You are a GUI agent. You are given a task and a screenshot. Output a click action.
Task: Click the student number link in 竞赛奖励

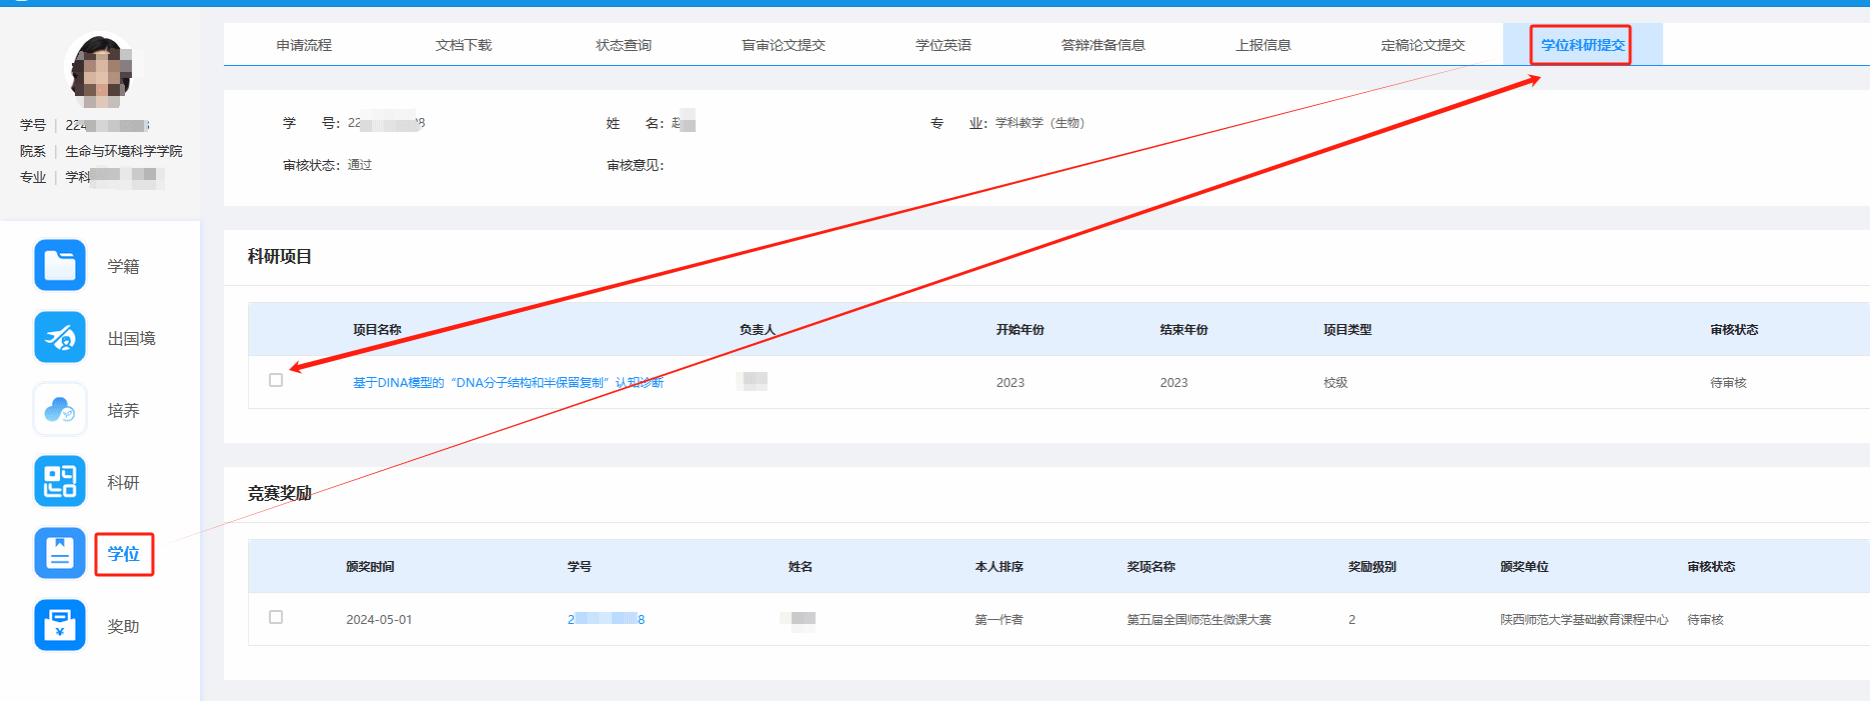[x=606, y=619]
